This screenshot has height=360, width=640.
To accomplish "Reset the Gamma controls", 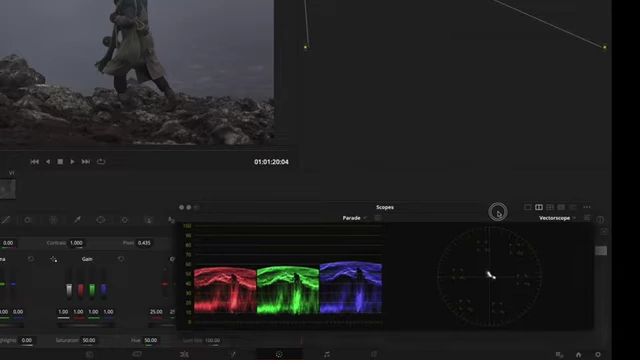I will (x=31, y=259).
